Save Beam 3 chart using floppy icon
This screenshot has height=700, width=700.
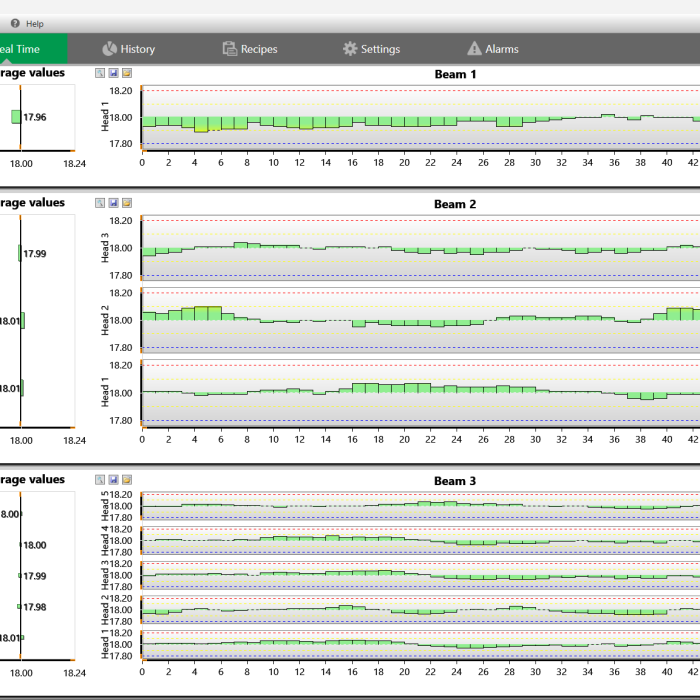[113, 480]
